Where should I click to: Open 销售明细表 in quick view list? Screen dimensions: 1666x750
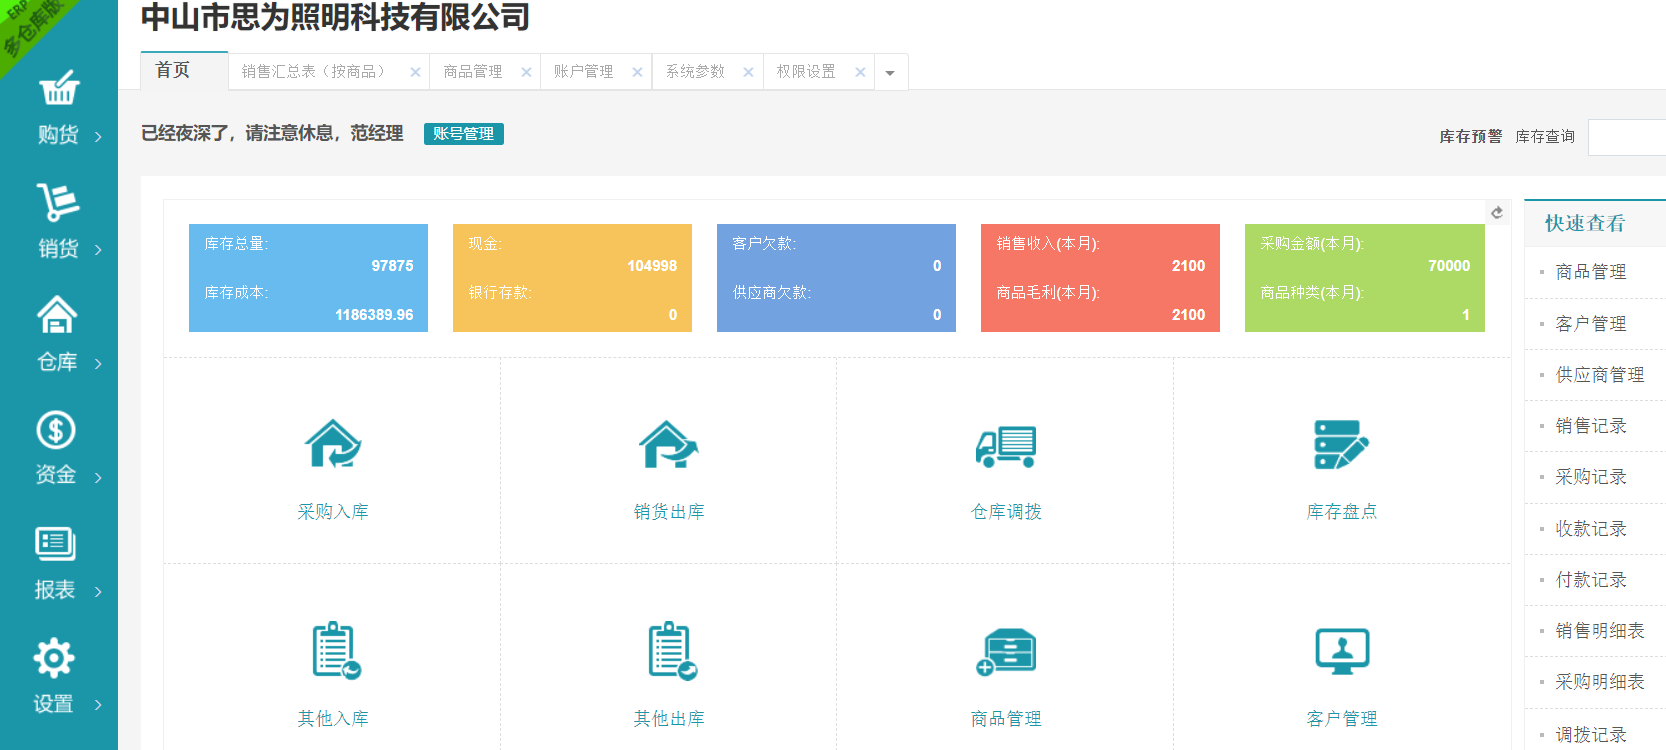1600,631
